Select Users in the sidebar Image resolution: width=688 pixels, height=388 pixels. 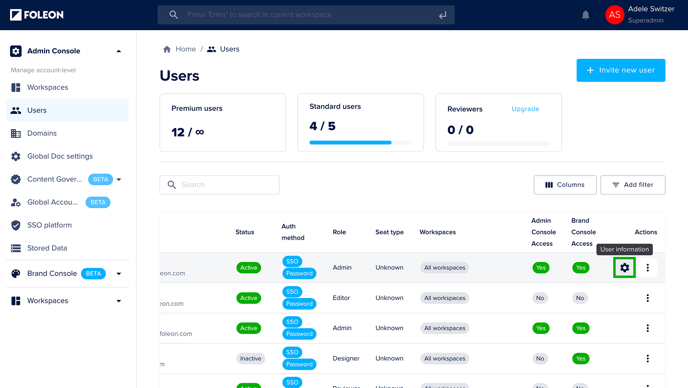(x=67, y=110)
